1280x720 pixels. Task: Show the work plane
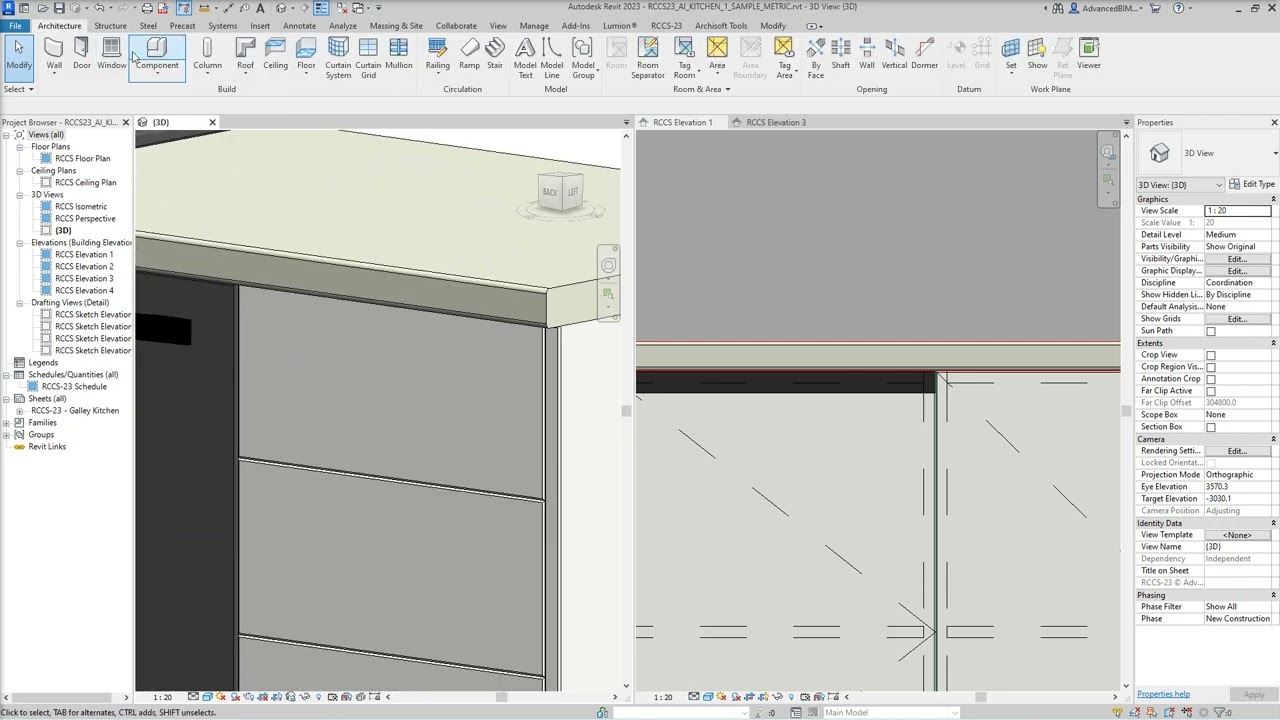point(1038,55)
